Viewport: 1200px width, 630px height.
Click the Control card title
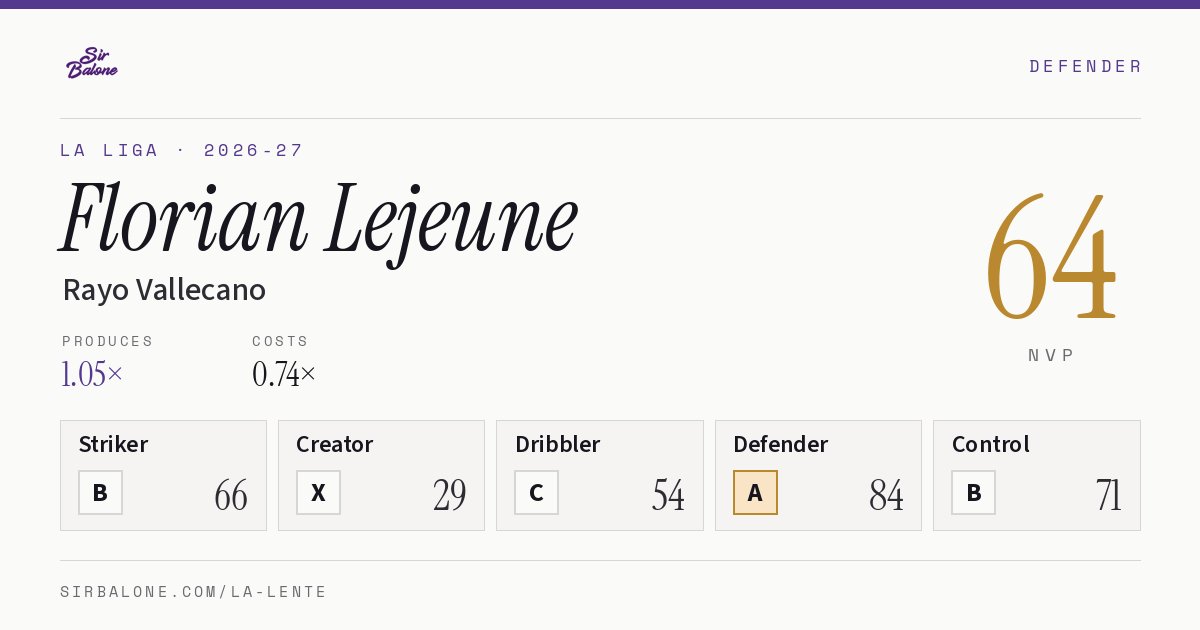click(x=990, y=444)
